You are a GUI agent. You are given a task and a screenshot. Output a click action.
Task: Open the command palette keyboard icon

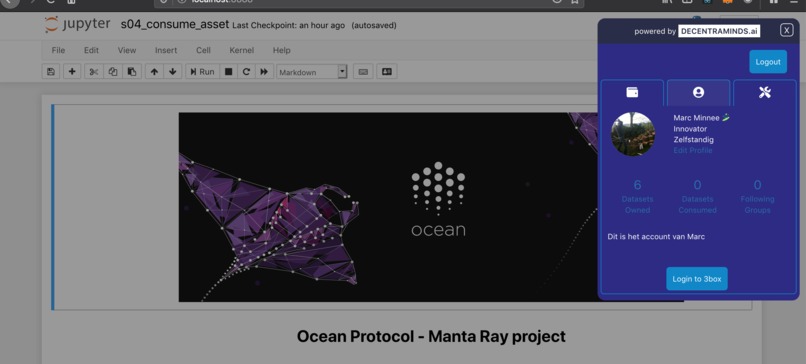coord(363,71)
